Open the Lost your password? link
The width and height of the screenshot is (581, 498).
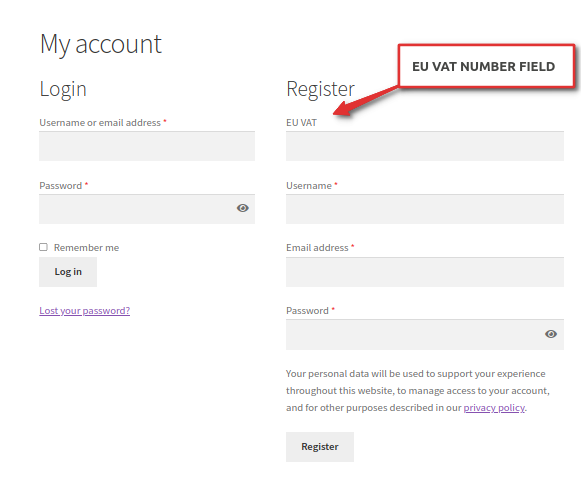84,311
